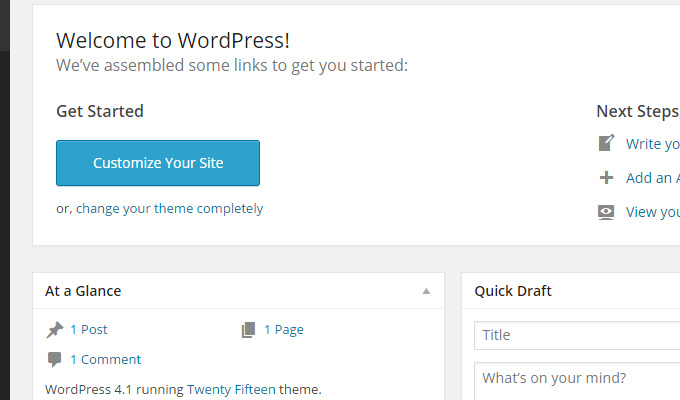Image resolution: width=680 pixels, height=400 pixels.
Task: Click the pushpin icon beside 1 Post
Action: (55, 330)
